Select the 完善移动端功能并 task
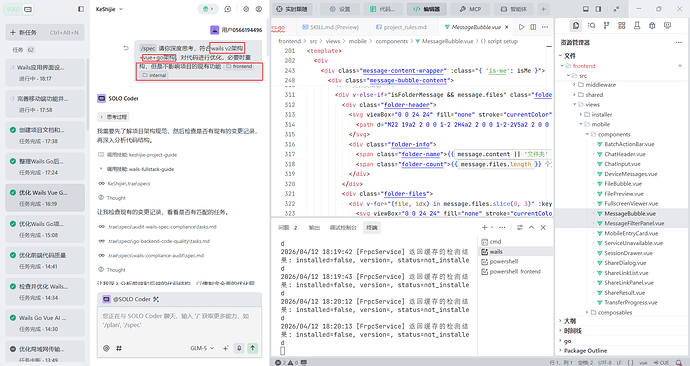This screenshot has width=690, height=366. [x=44, y=104]
